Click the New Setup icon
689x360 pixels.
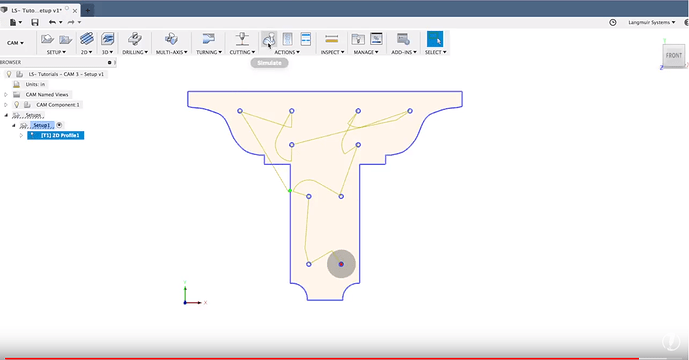click(47, 40)
